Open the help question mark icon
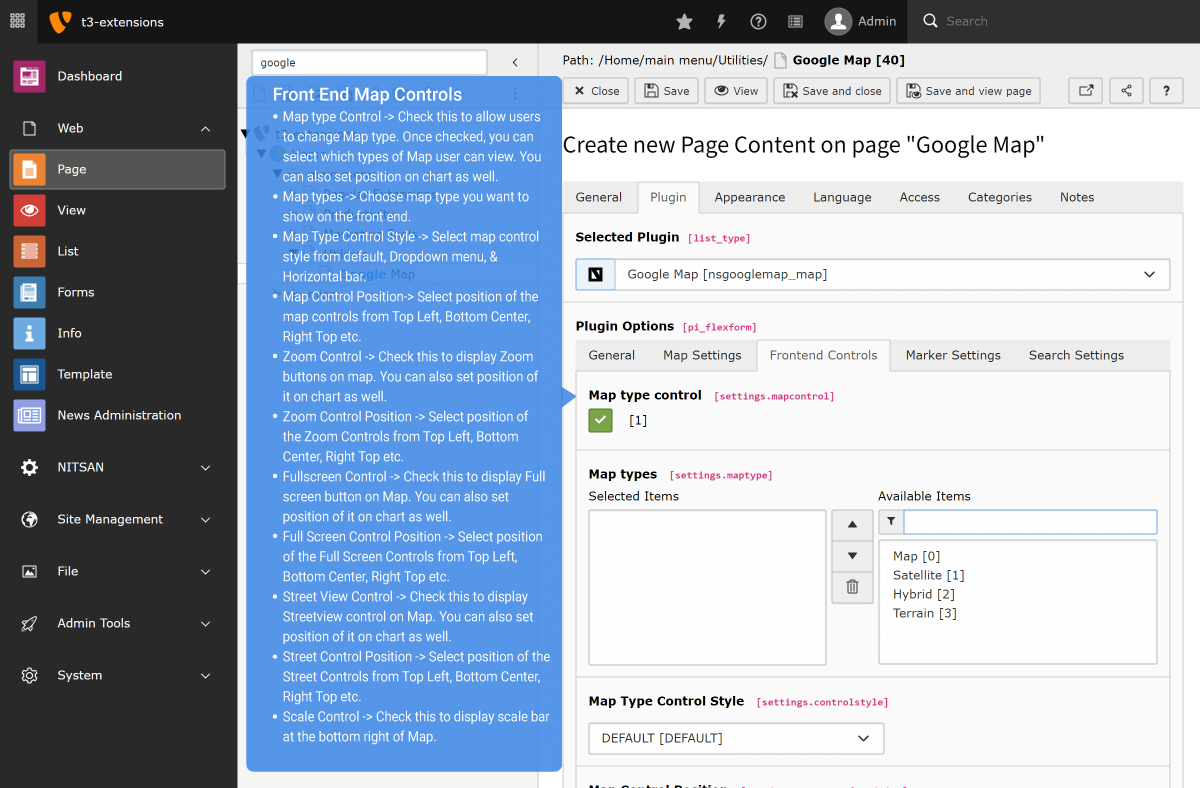Viewport: 1200px width, 788px height. 758,21
